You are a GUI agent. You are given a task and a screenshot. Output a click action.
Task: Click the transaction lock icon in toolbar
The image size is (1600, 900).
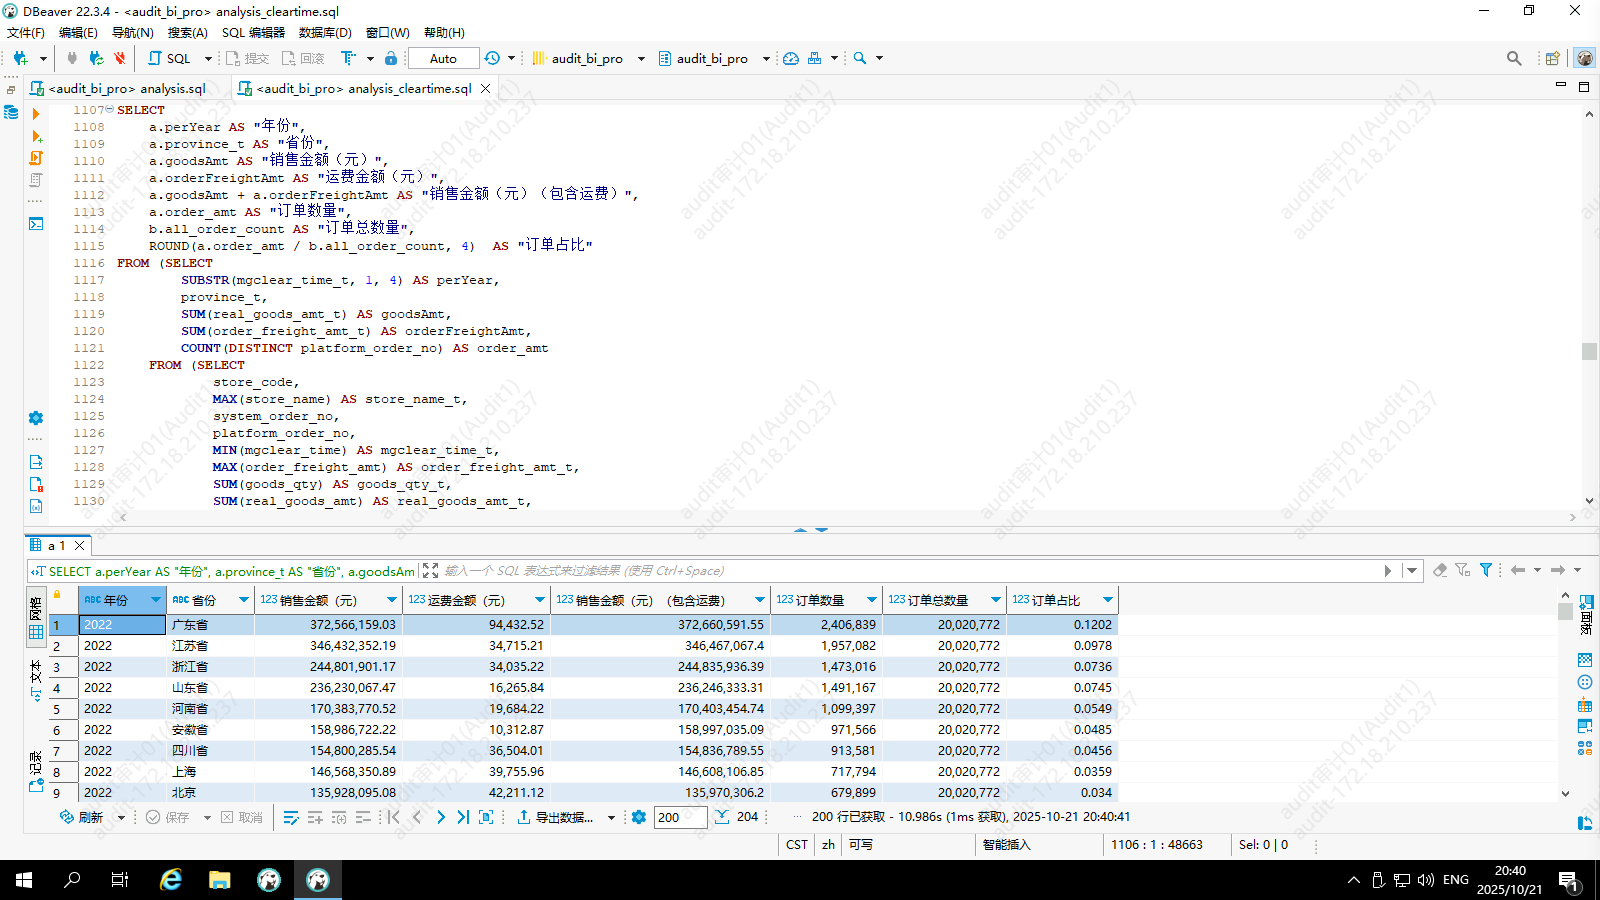click(x=391, y=58)
